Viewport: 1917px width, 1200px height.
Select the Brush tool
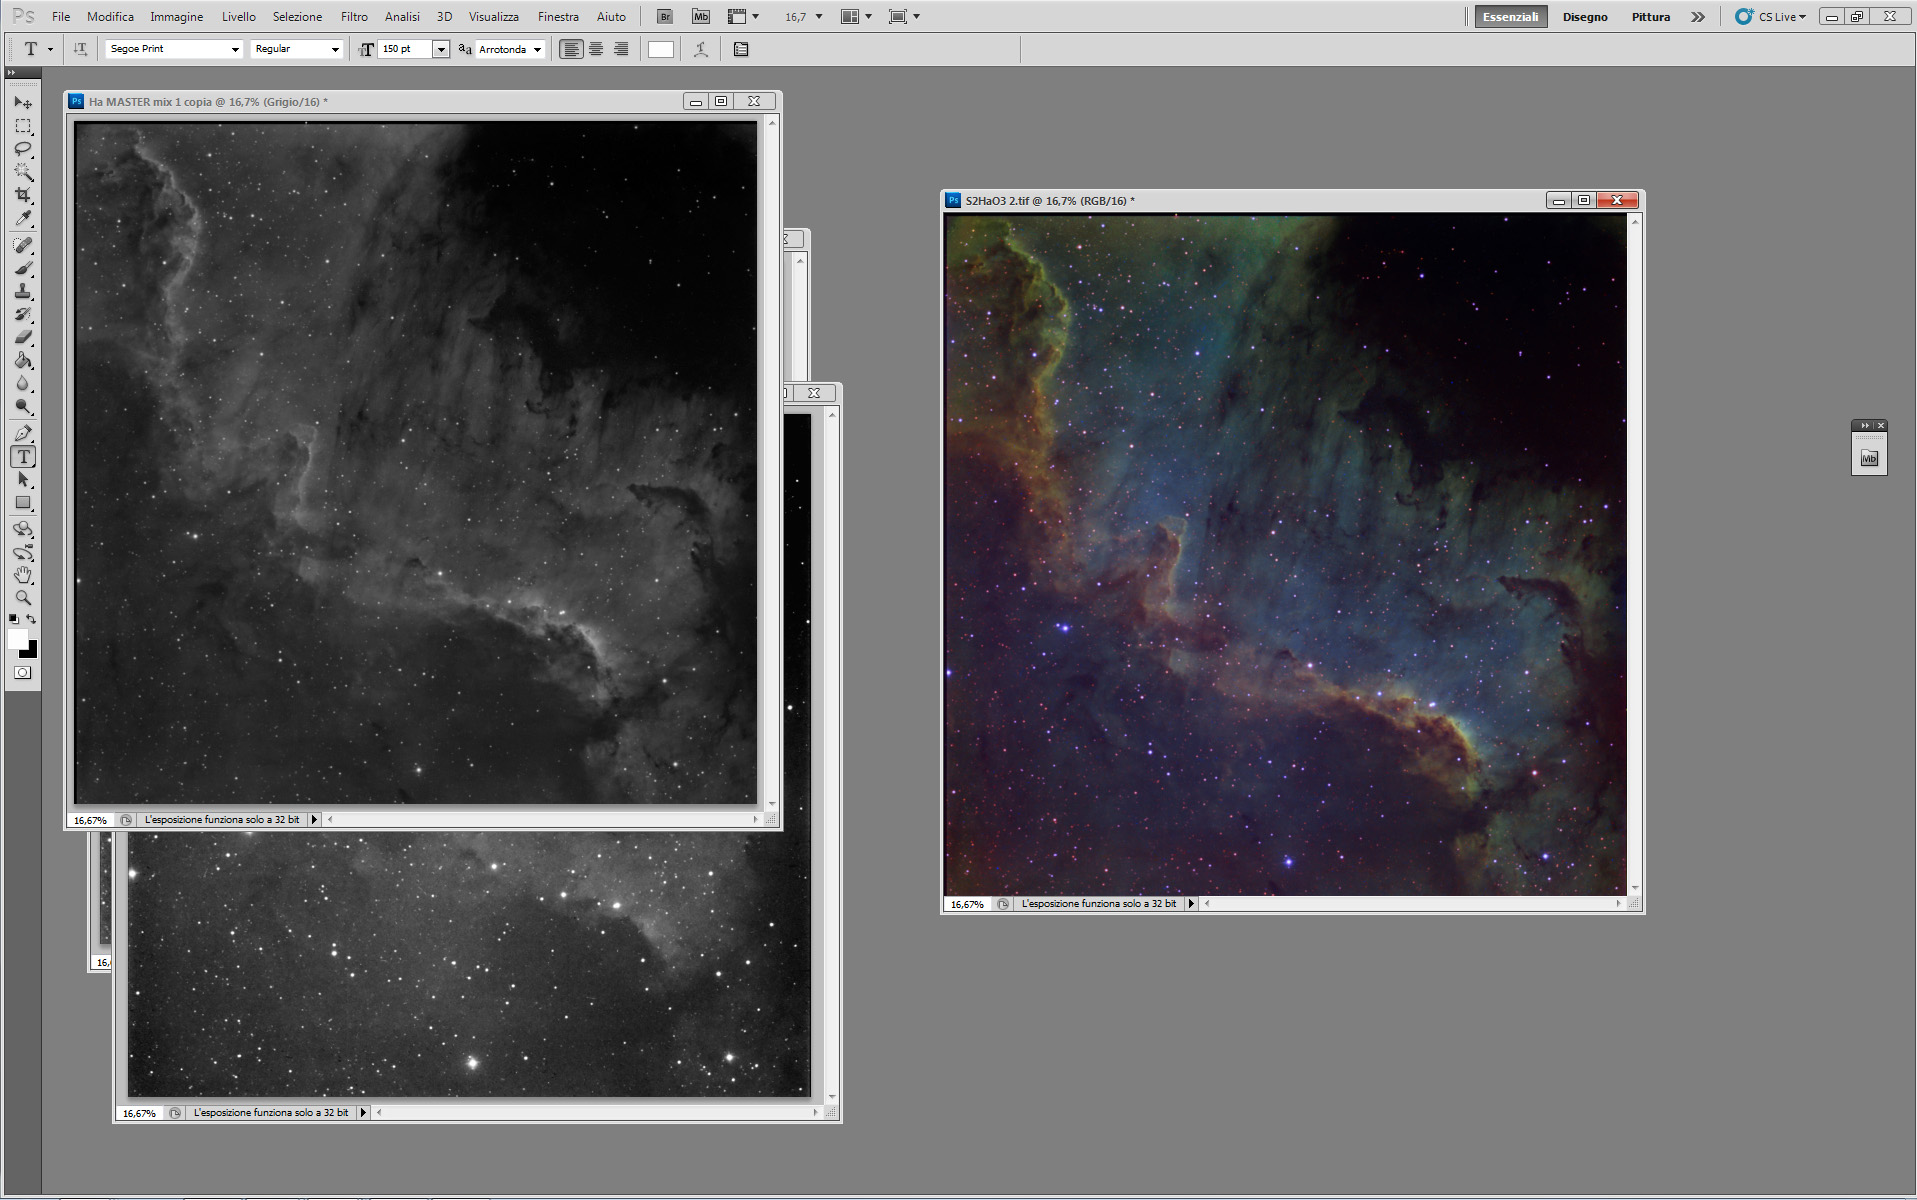point(23,268)
